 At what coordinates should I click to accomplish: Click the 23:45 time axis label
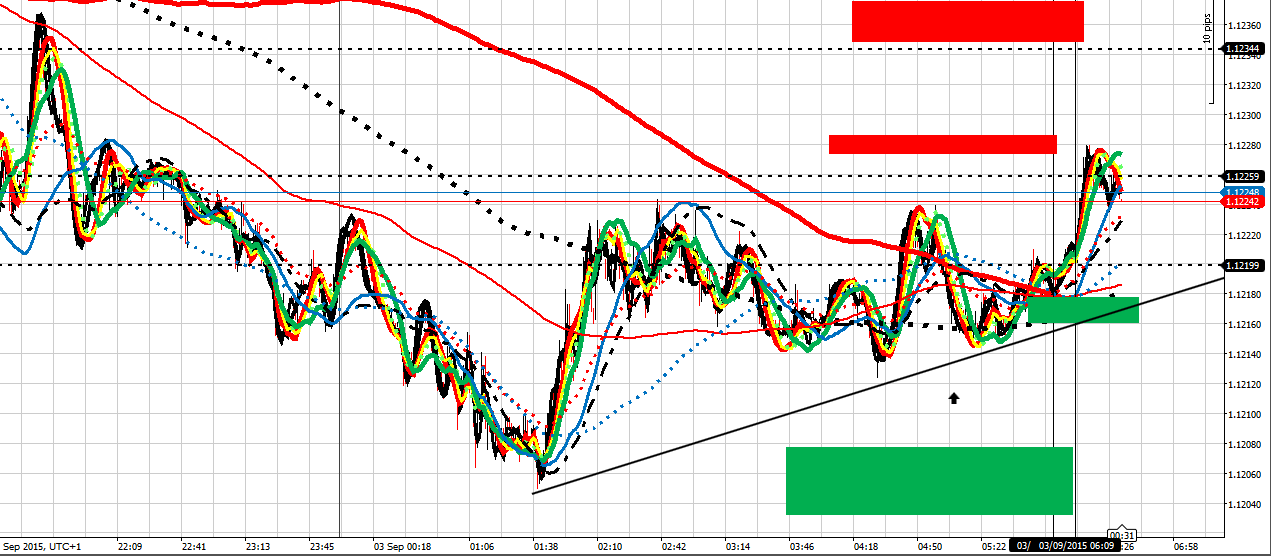[322, 547]
